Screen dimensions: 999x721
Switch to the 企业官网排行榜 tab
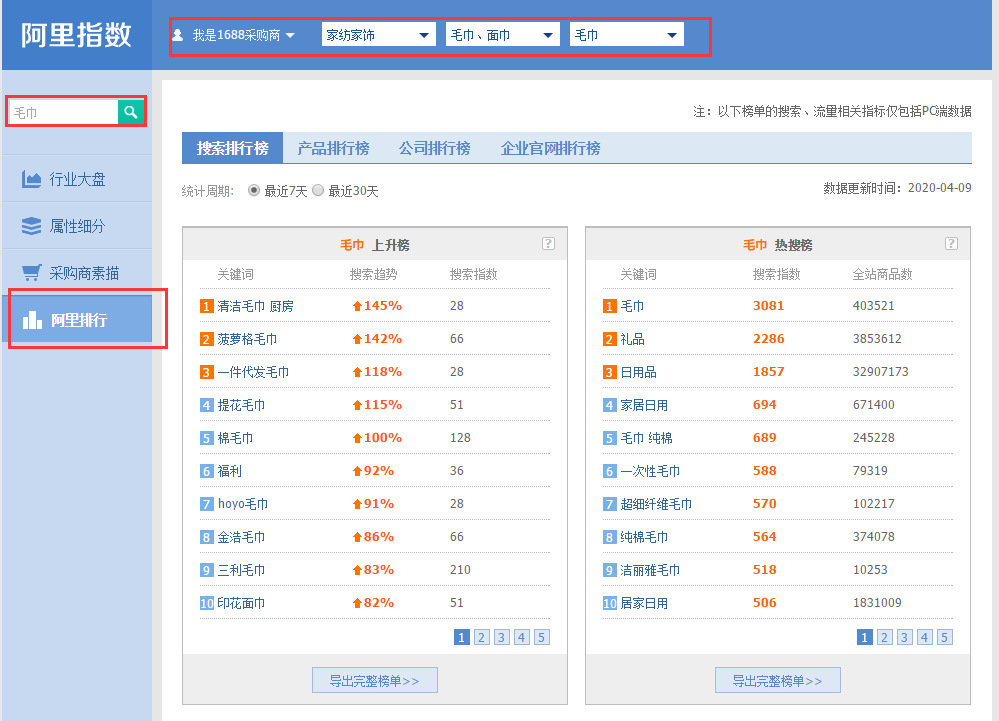pyautogui.click(x=550, y=148)
